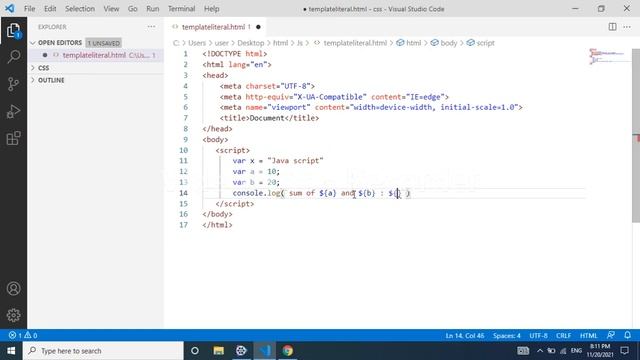Click UTF-8 encoding in status bar
This screenshot has height=360, width=640.
click(x=538, y=336)
